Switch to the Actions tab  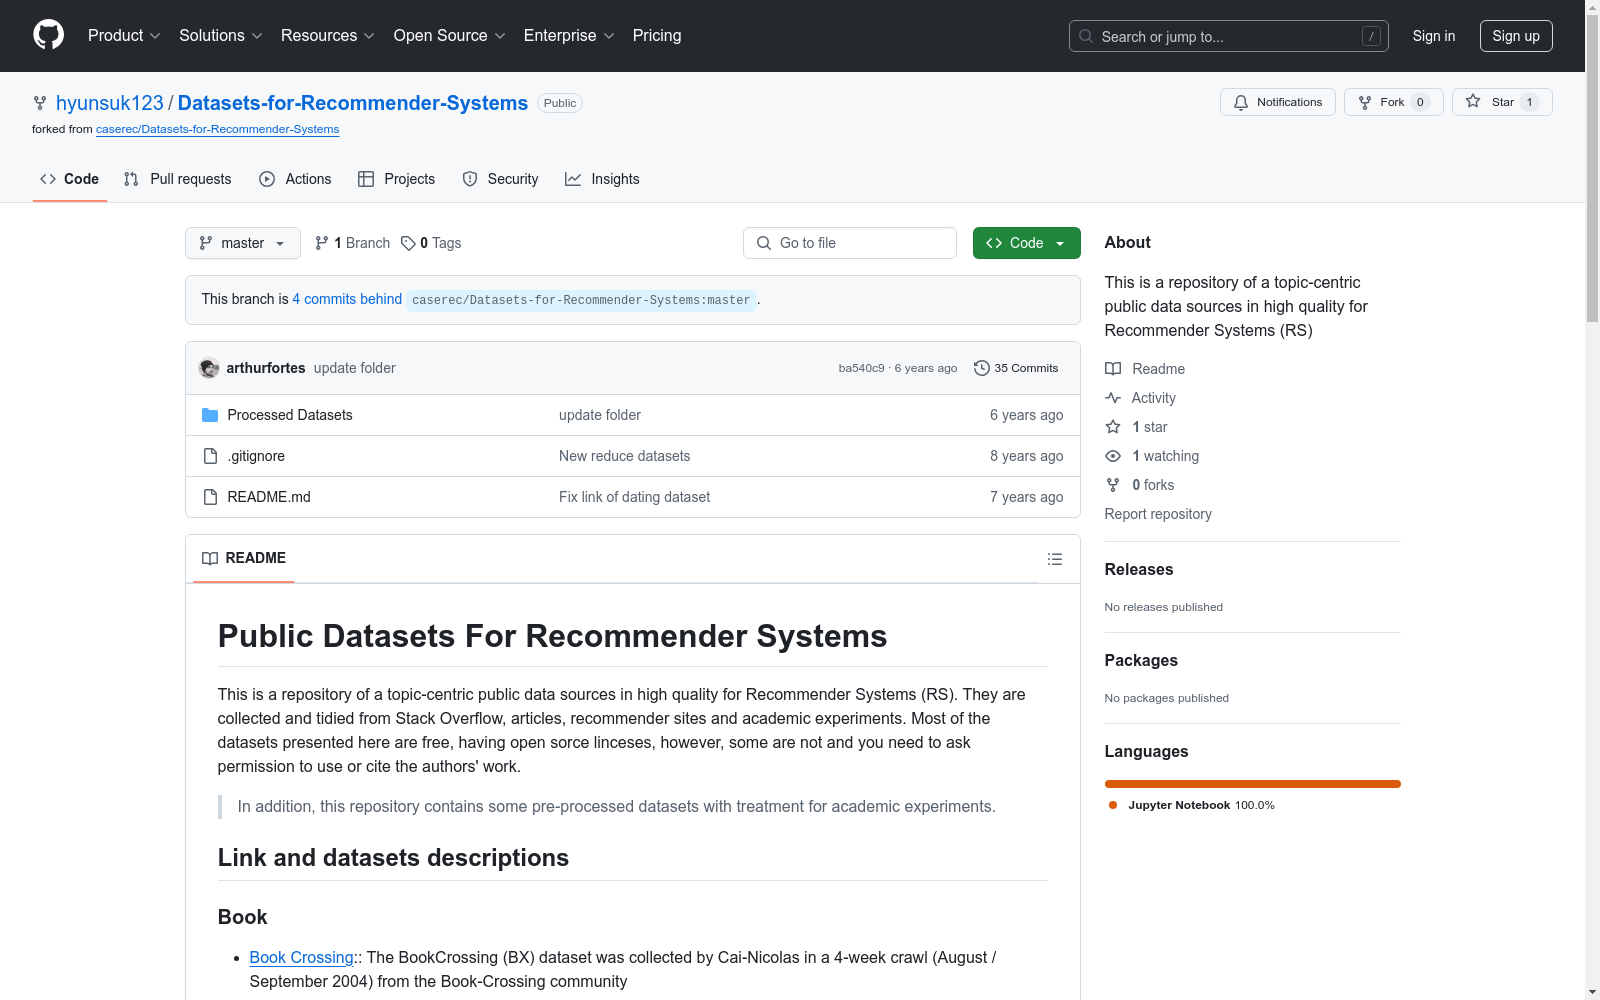point(295,179)
